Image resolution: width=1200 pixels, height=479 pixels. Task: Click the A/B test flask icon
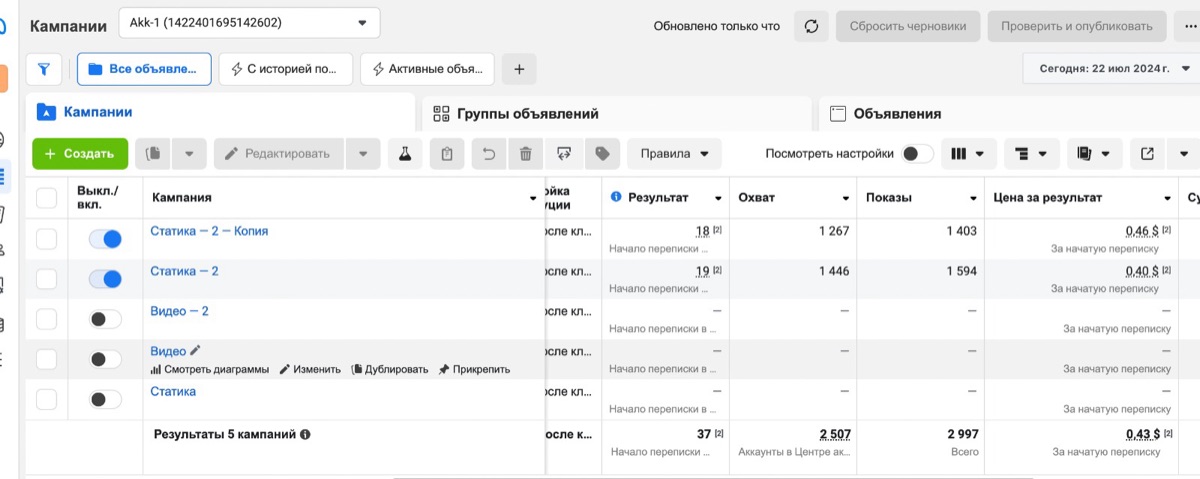pos(404,154)
